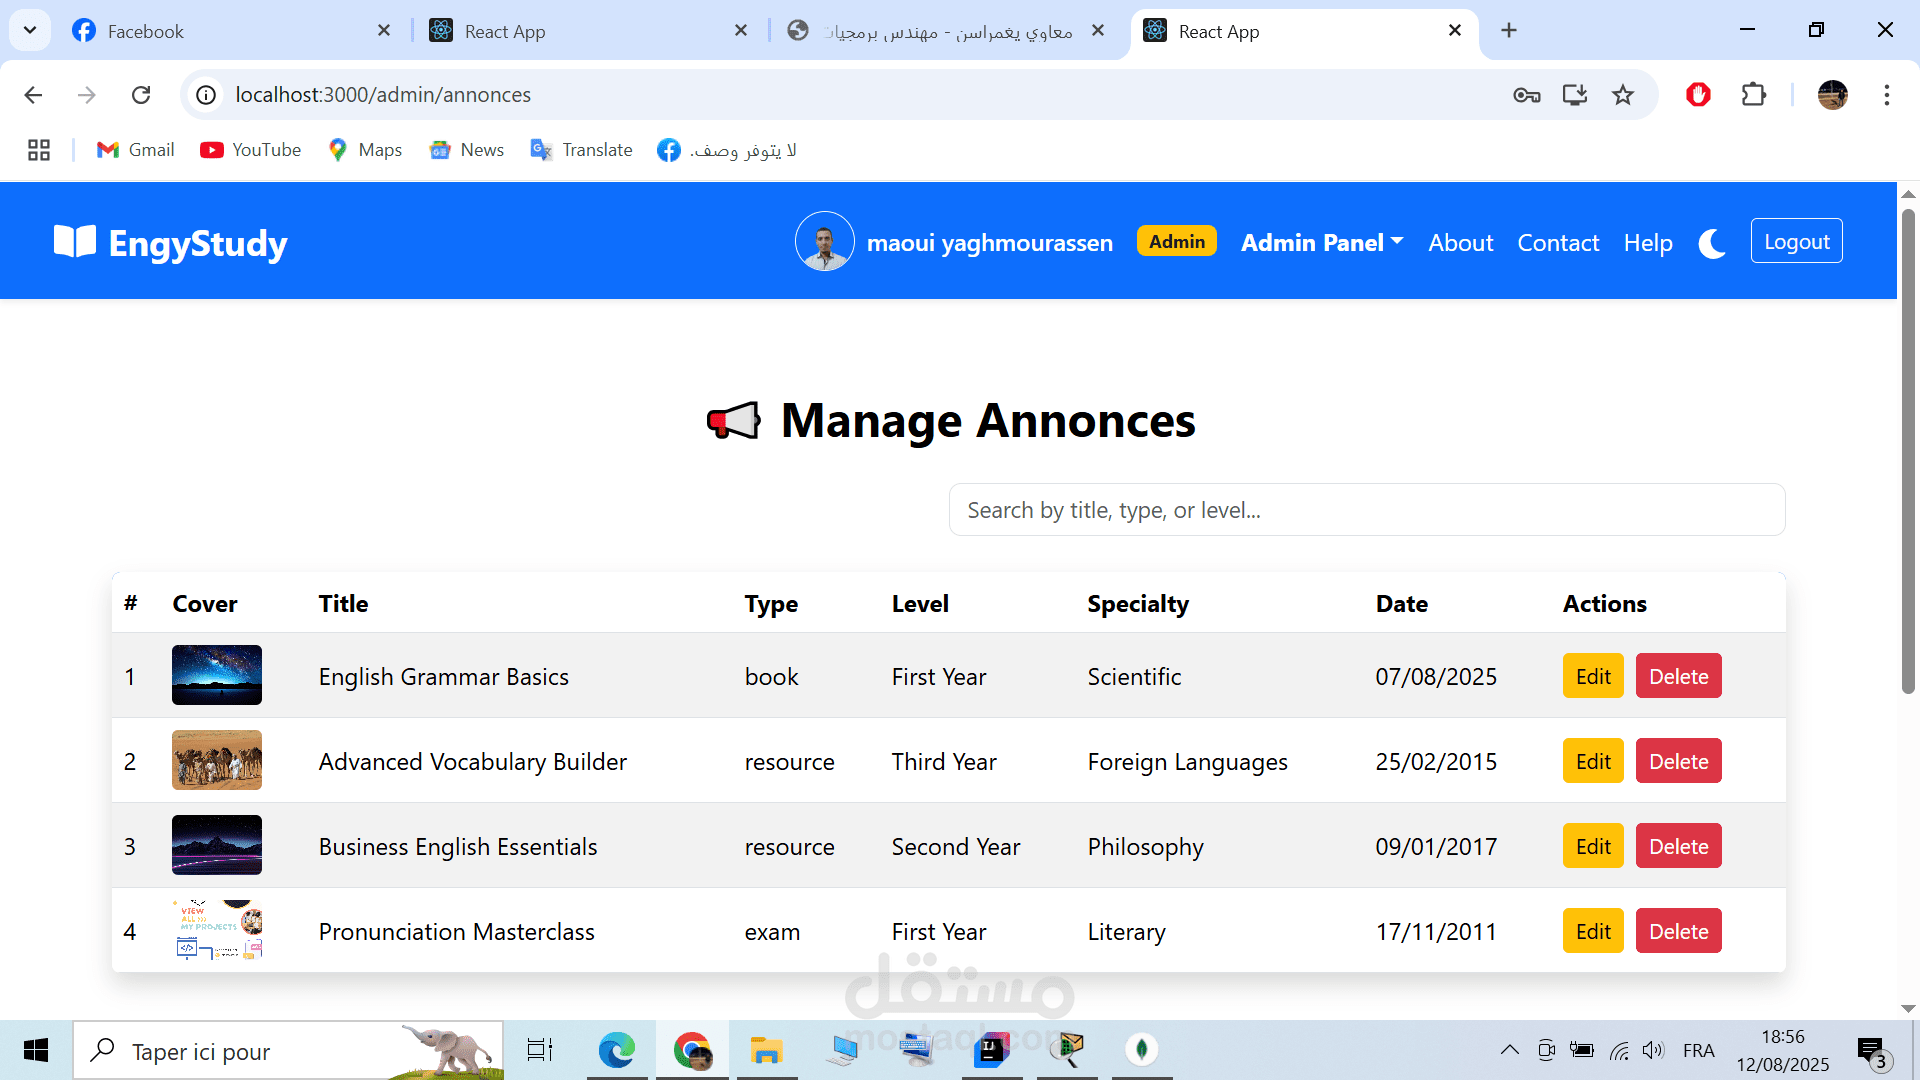Delete the Pronunciation Masterclass announcement
This screenshot has width=1920, height=1080.
click(x=1678, y=932)
